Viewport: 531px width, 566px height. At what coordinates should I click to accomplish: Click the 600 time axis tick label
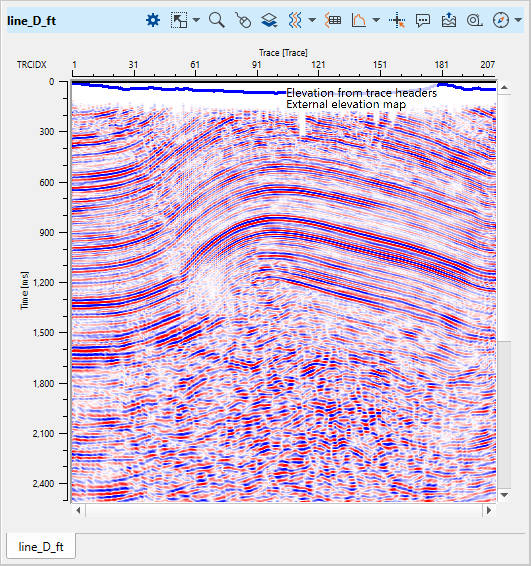pyautogui.click(x=47, y=182)
